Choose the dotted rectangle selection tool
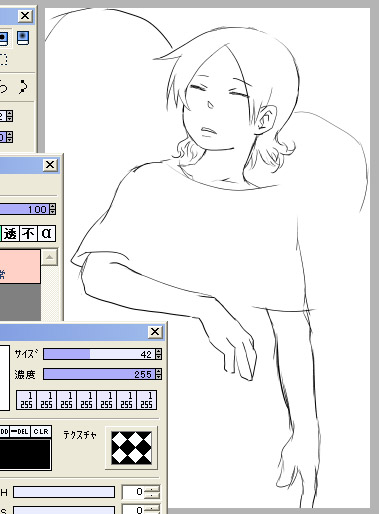Image resolution: width=379 pixels, height=514 pixels. [x=3, y=60]
